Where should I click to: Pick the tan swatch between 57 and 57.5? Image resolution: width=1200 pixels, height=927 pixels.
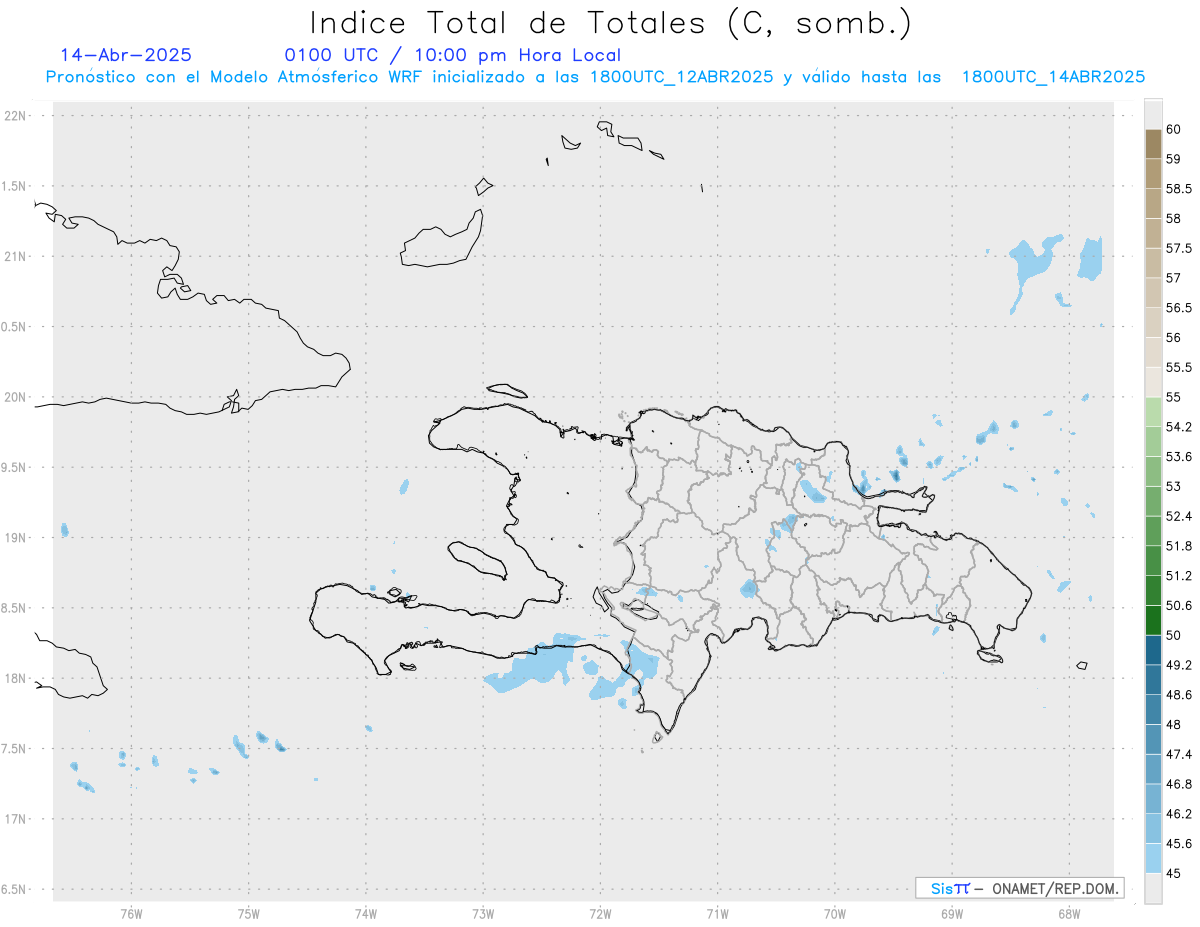coord(1153,263)
